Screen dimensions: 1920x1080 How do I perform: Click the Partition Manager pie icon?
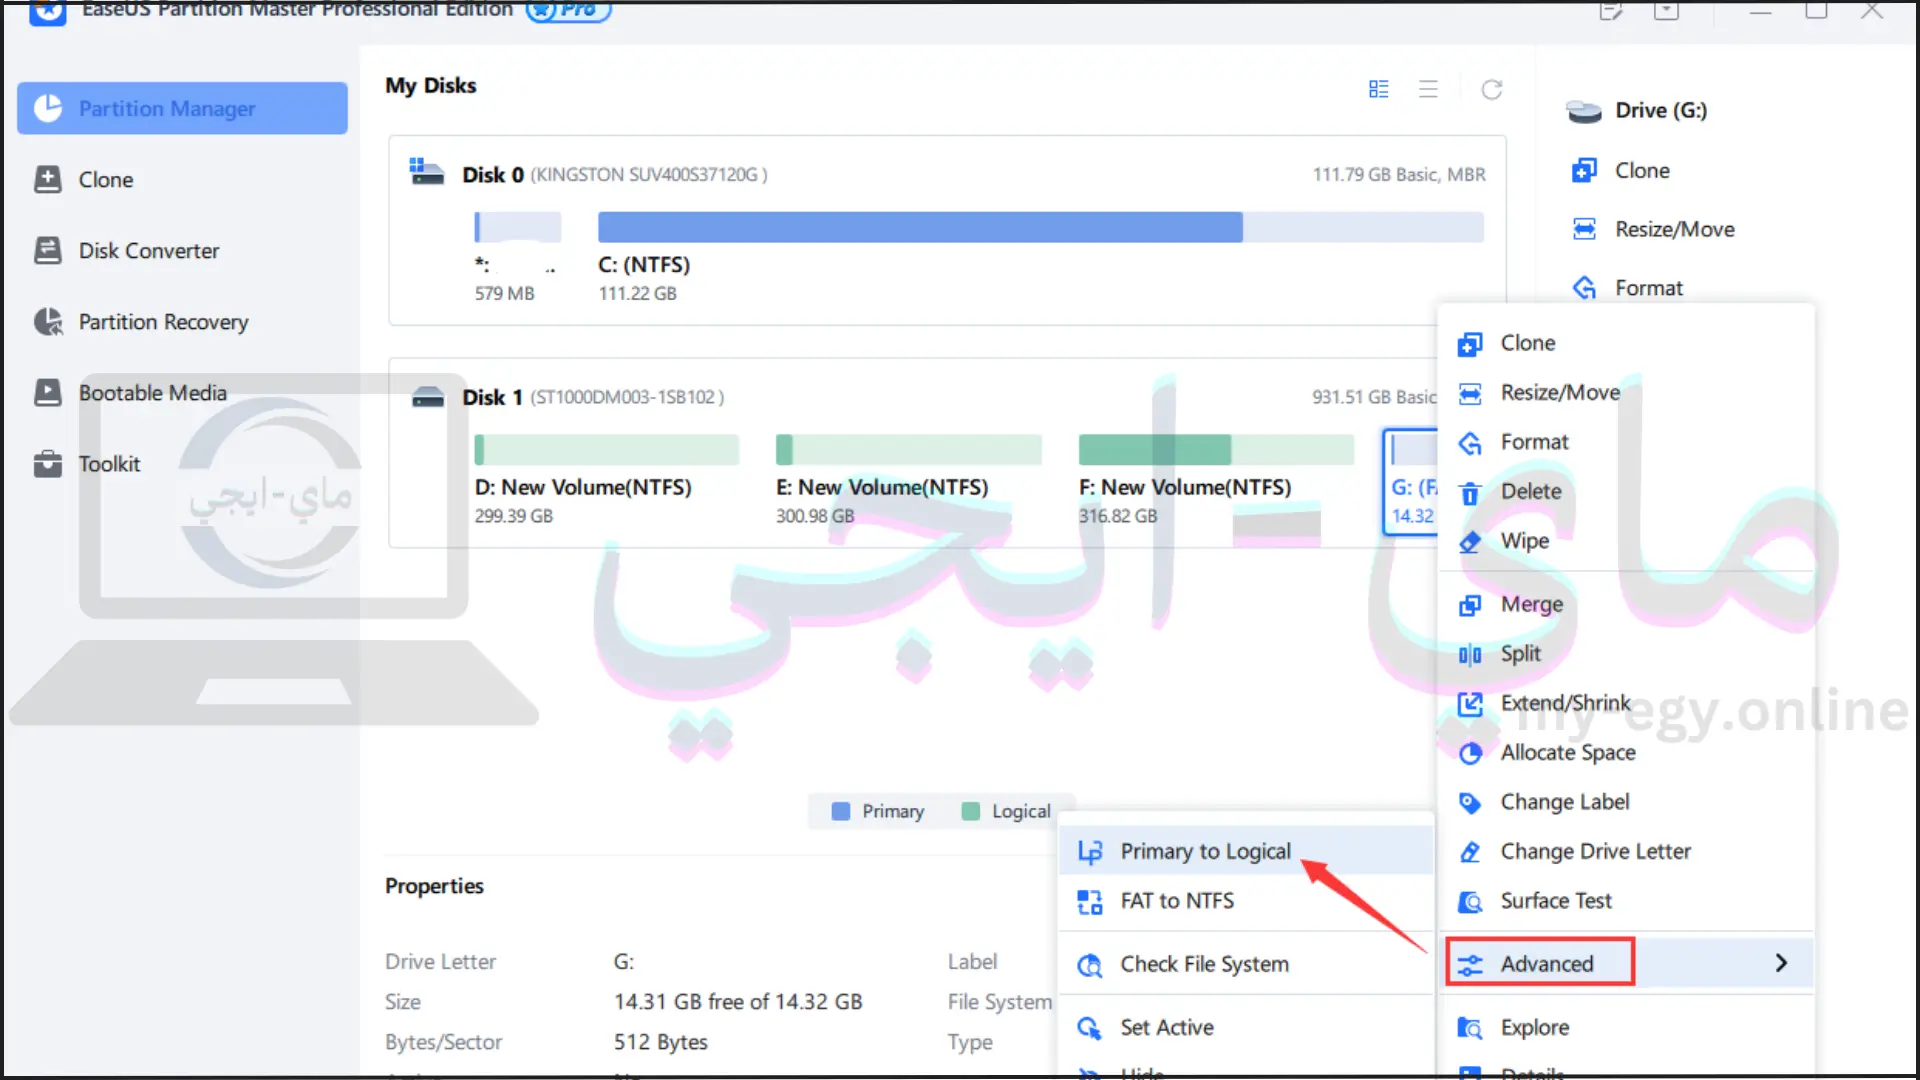tap(48, 108)
